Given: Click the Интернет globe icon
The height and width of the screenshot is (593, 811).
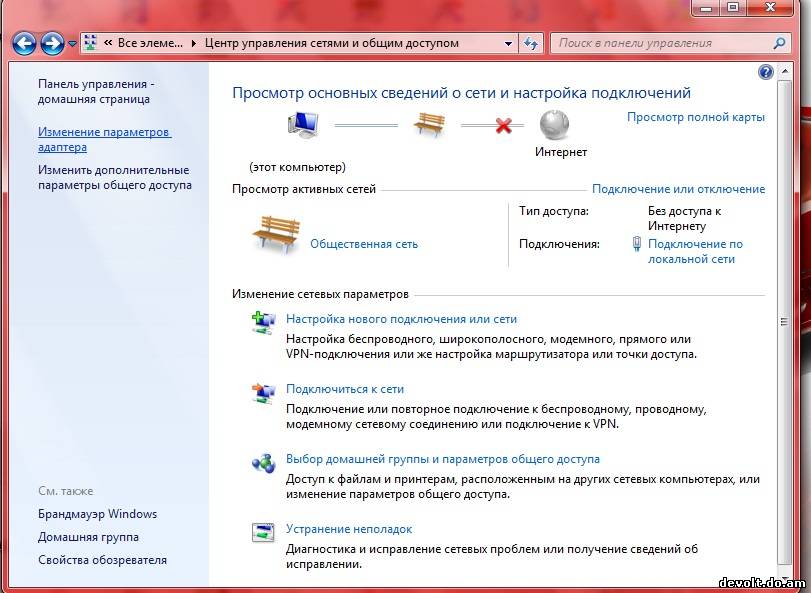Looking at the screenshot, I should [x=554, y=125].
